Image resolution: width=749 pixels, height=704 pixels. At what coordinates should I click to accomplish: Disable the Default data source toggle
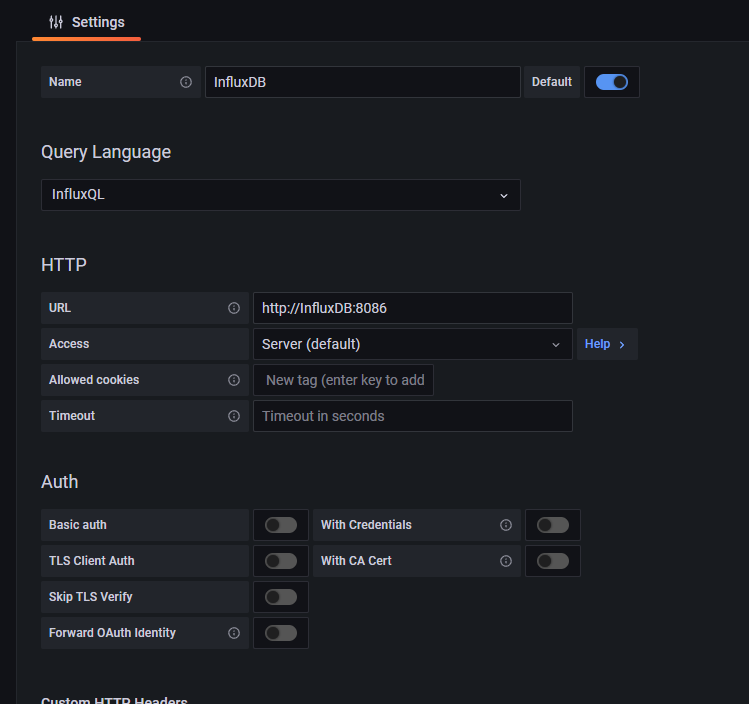click(x=612, y=82)
